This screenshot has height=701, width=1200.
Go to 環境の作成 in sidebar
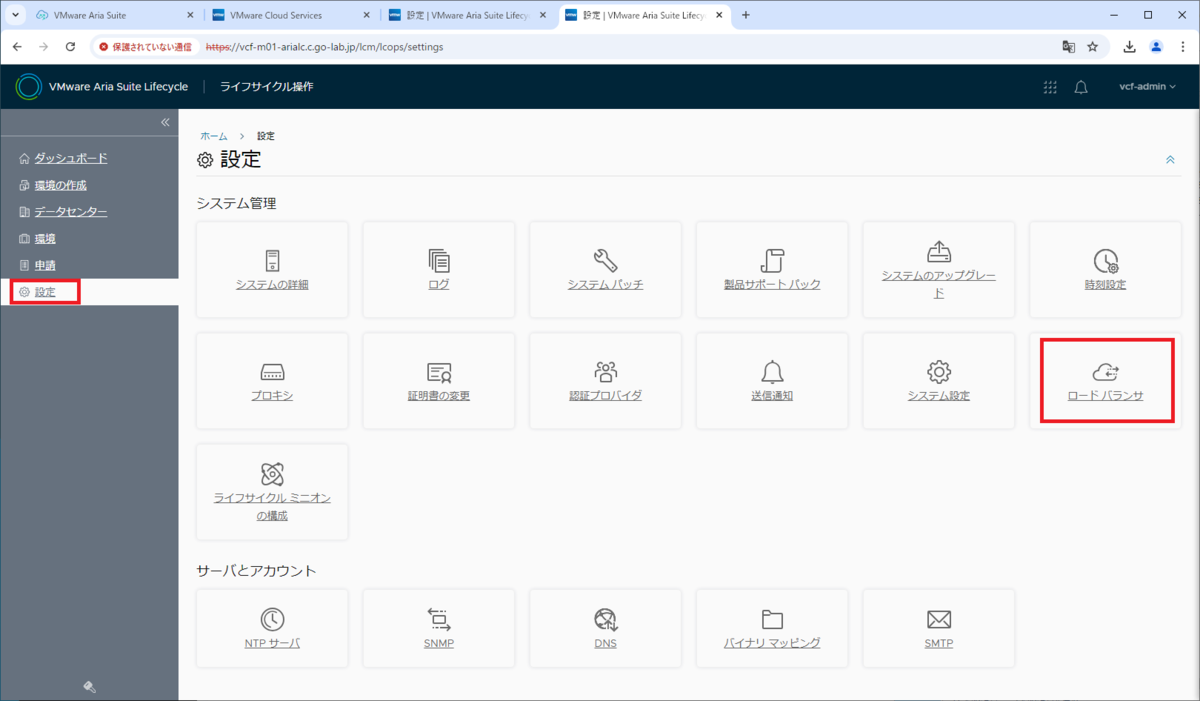60,185
